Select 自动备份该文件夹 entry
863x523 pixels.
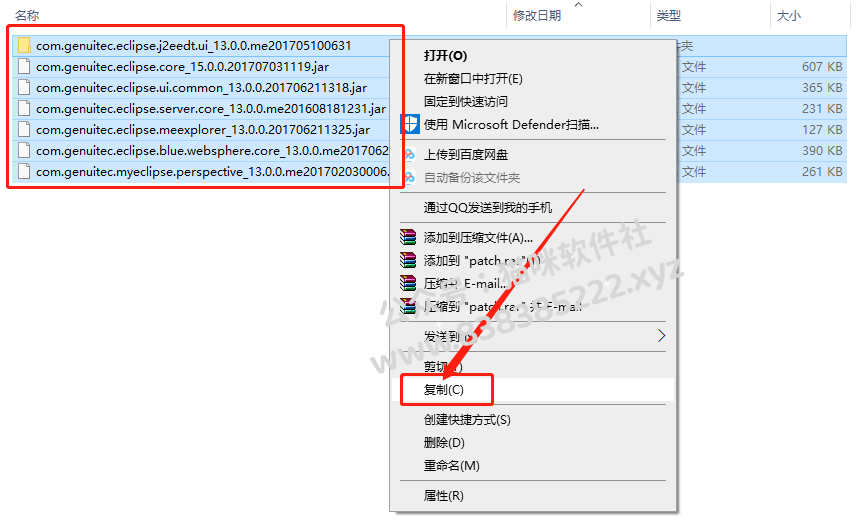(x=472, y=178)
